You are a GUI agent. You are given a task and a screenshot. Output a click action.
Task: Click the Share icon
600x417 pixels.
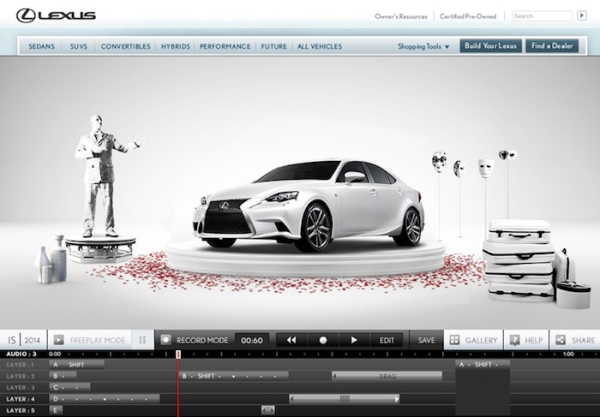coord(560,340)
